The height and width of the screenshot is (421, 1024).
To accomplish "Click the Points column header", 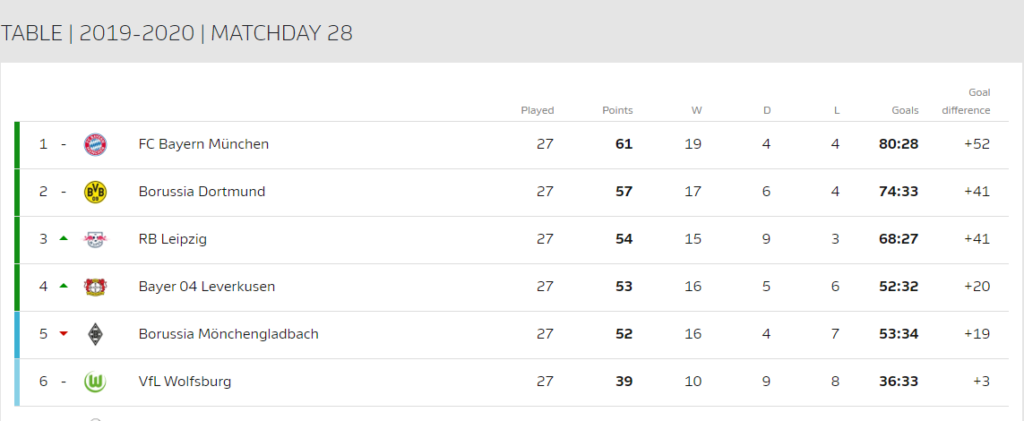I will pyautogui.click(x=617, y=110).
